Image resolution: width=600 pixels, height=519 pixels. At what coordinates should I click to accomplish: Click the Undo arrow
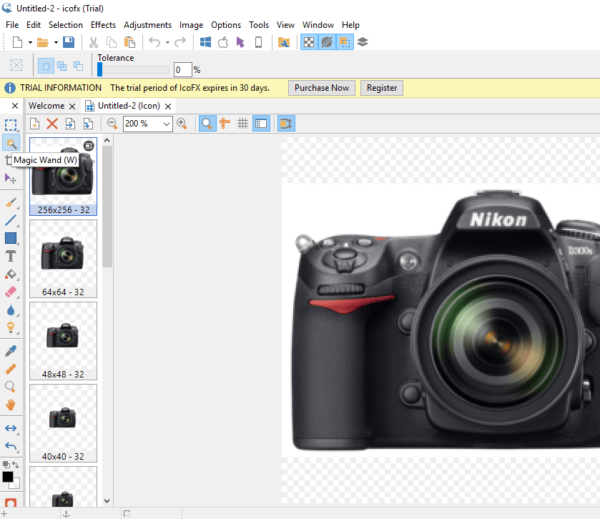click(x=155, y=42)
